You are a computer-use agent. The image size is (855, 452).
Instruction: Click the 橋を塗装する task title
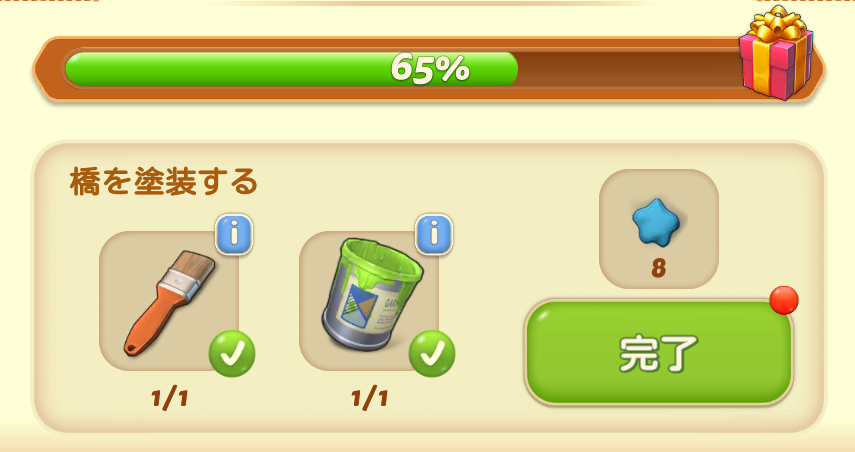[x=164, y=182]
